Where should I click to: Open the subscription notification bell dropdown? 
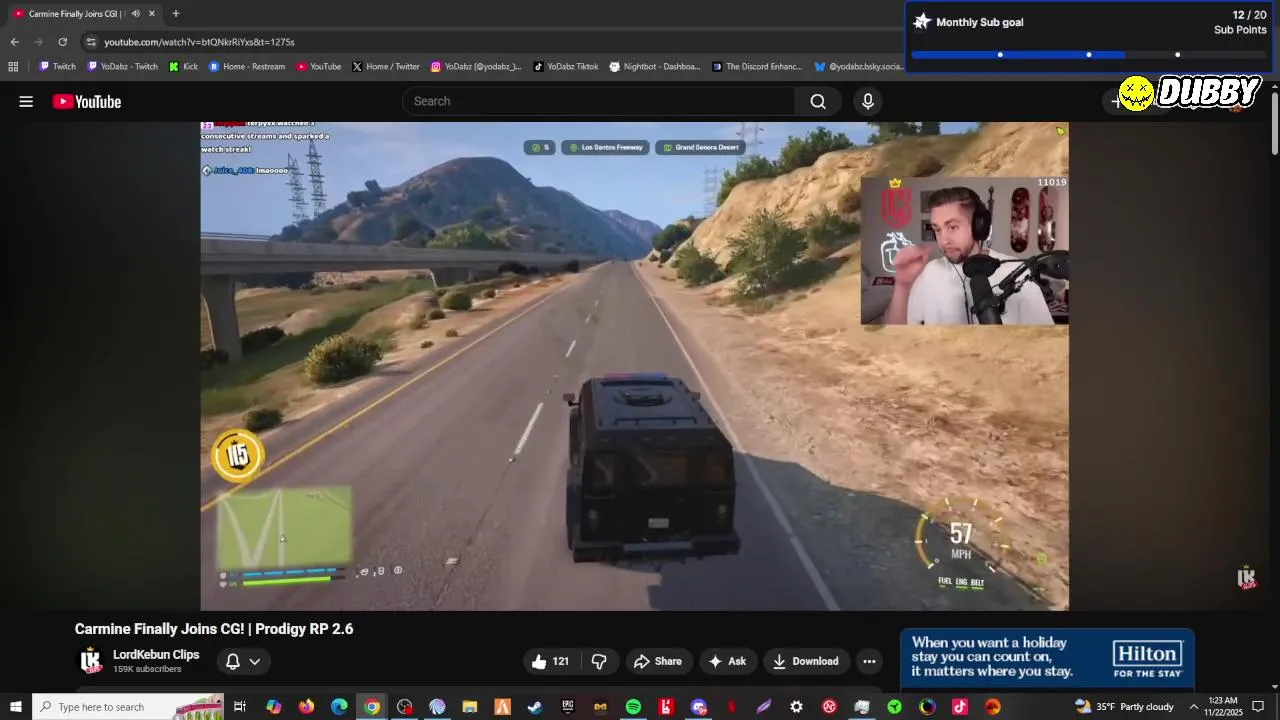click(242, 661)
